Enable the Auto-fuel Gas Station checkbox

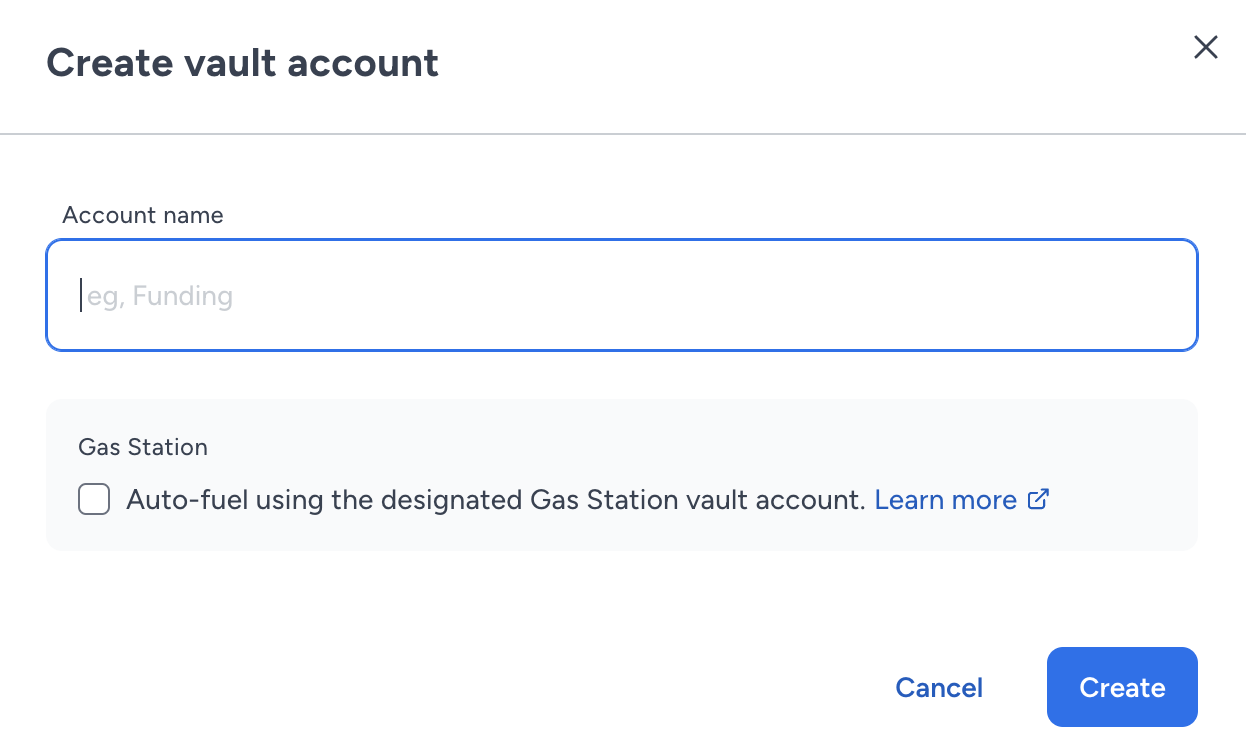pyautogui.click(x=94, y=499)
